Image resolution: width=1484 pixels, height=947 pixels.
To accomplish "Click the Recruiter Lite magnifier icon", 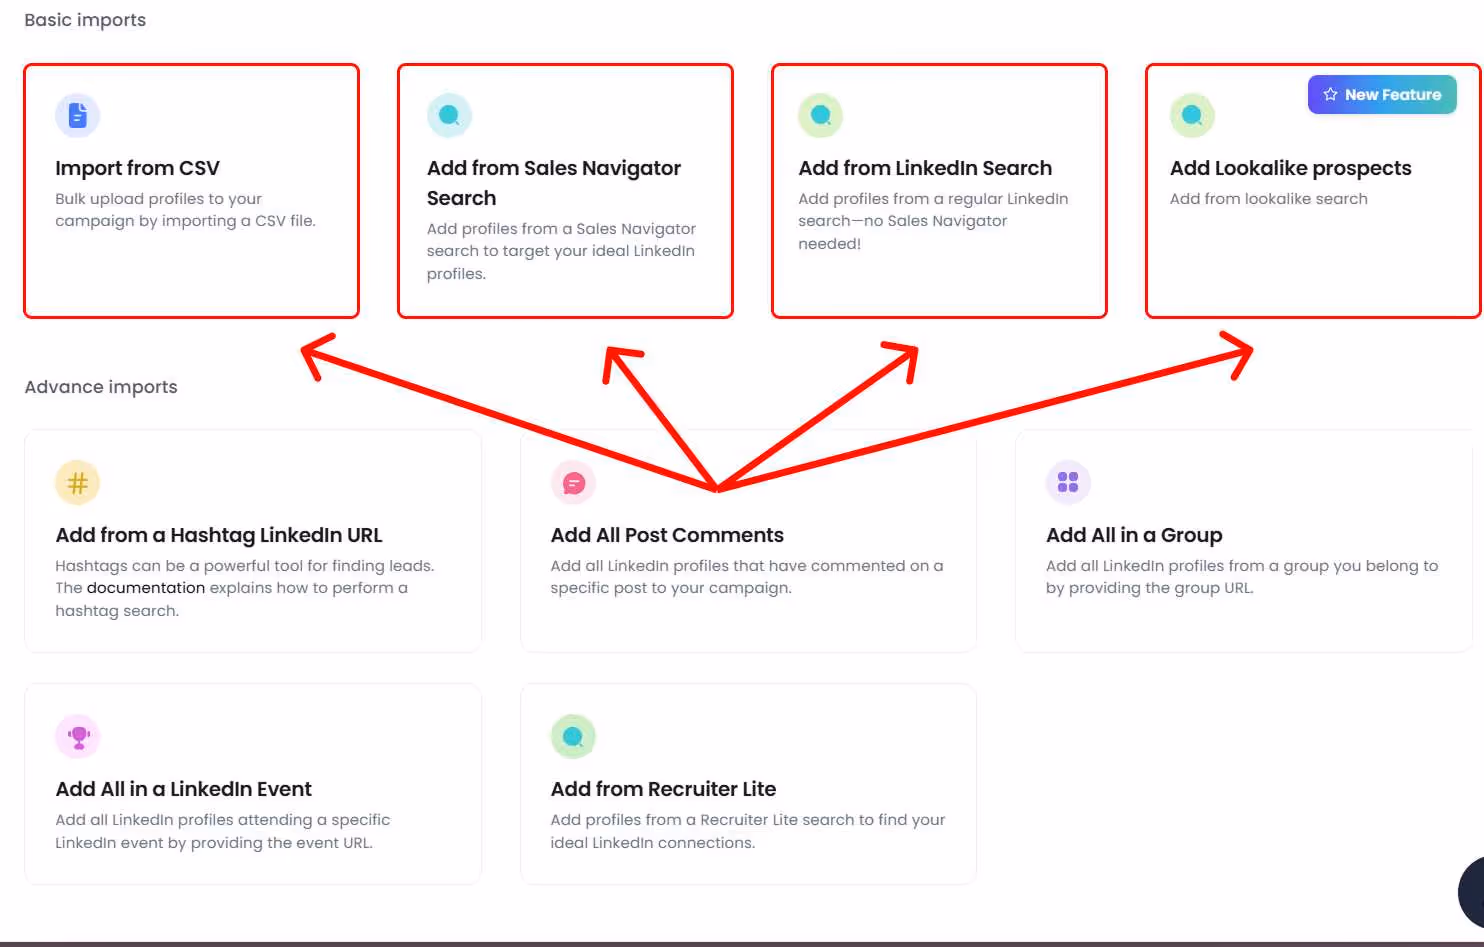I will [x=573, y=736].
